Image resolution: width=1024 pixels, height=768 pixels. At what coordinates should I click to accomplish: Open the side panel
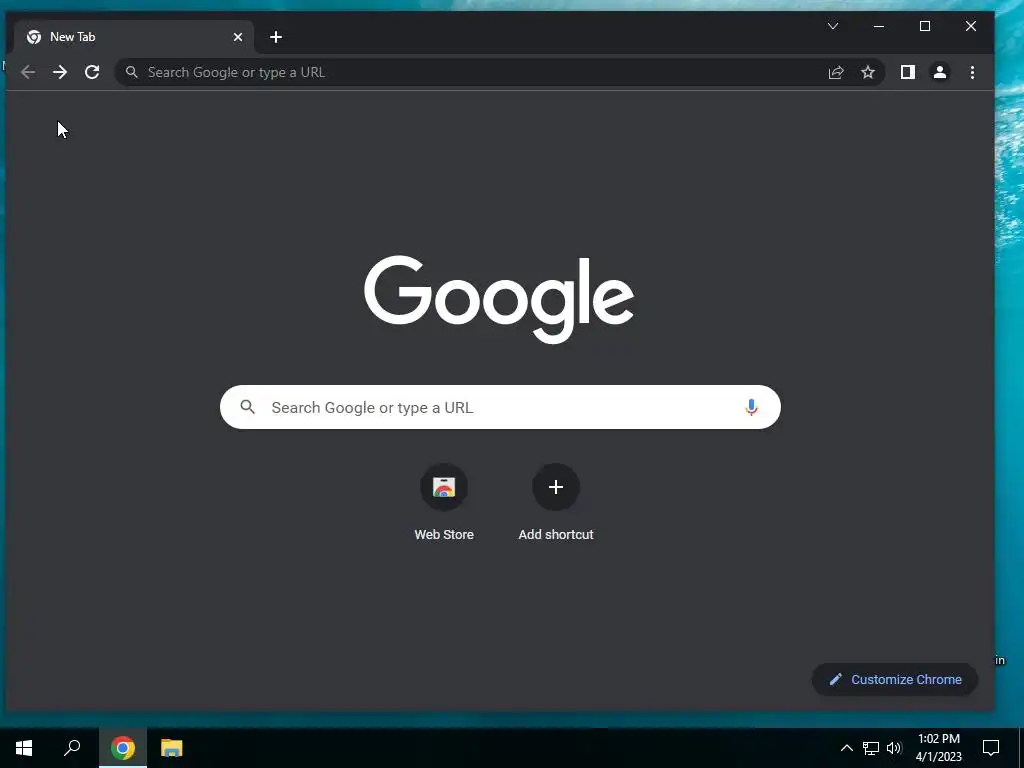pyautogui.click(x=908, y=72)
